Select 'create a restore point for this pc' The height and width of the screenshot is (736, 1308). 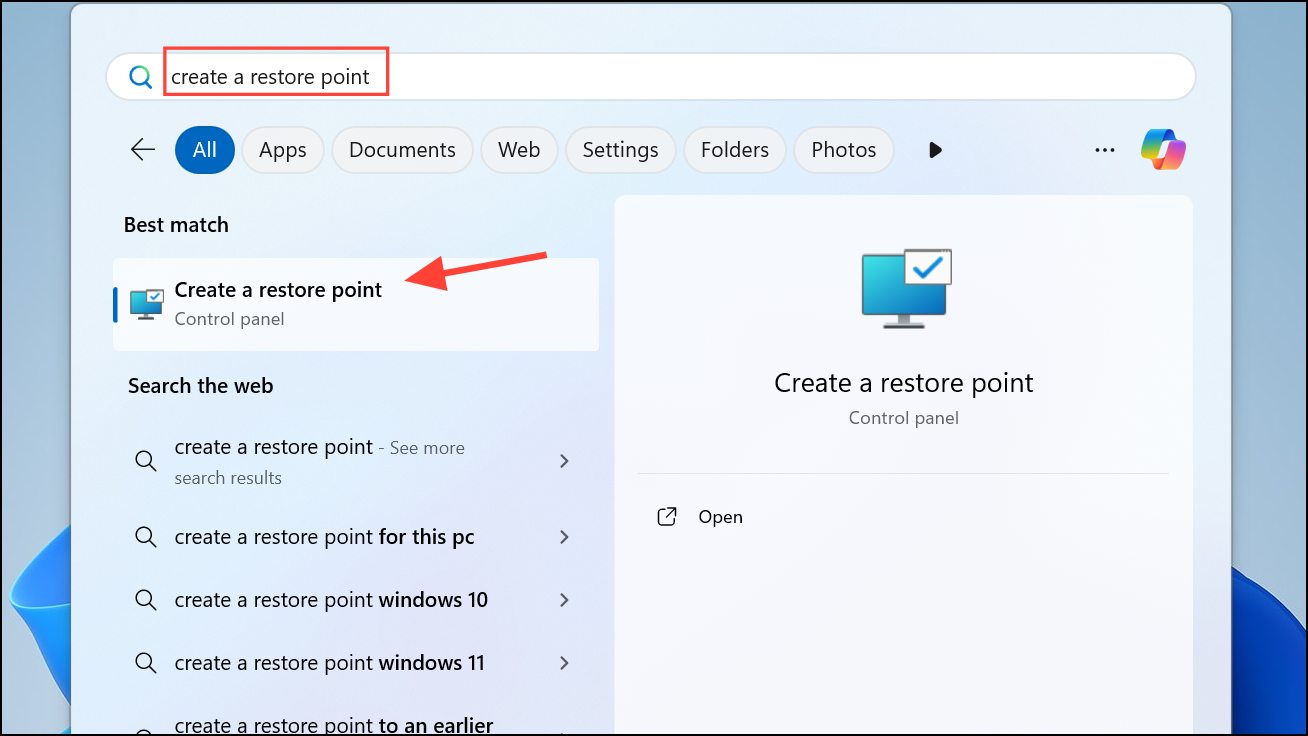pos(355,537)
